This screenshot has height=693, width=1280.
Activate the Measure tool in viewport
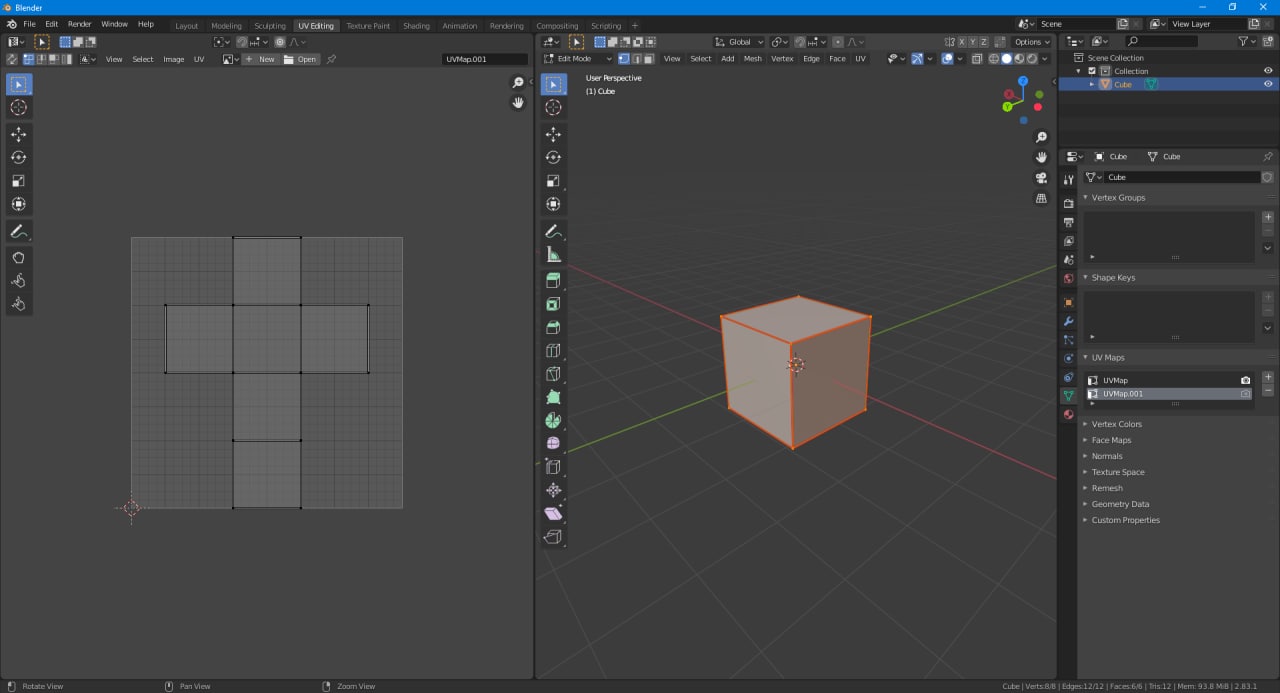click(553, 255)
